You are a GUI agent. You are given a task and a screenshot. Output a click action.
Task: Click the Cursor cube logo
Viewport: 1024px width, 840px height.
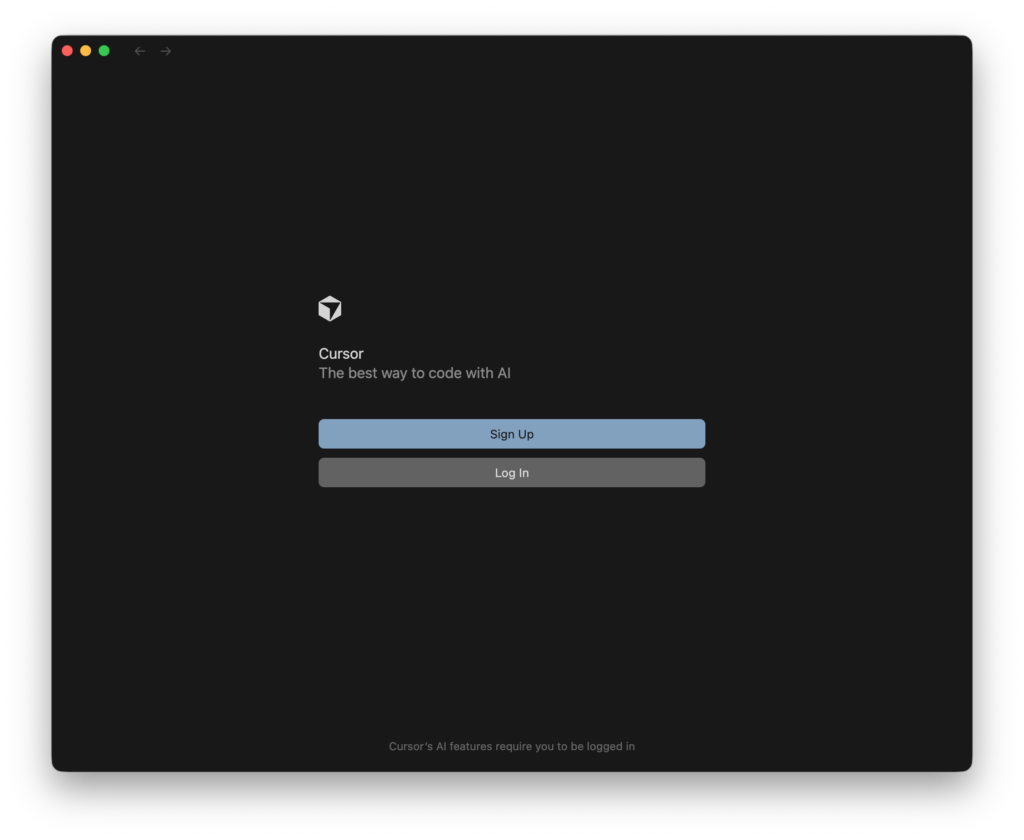pyautogui.click(x=330, y=309)
